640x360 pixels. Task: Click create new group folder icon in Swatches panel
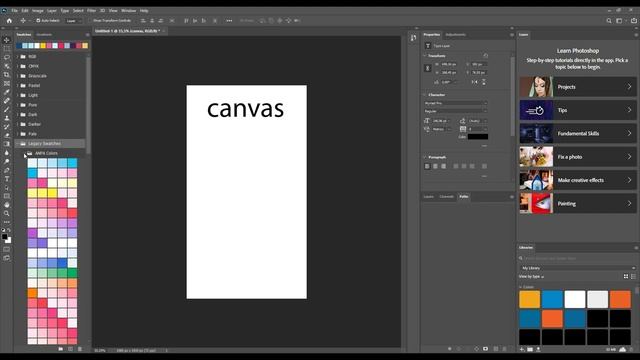60,349
